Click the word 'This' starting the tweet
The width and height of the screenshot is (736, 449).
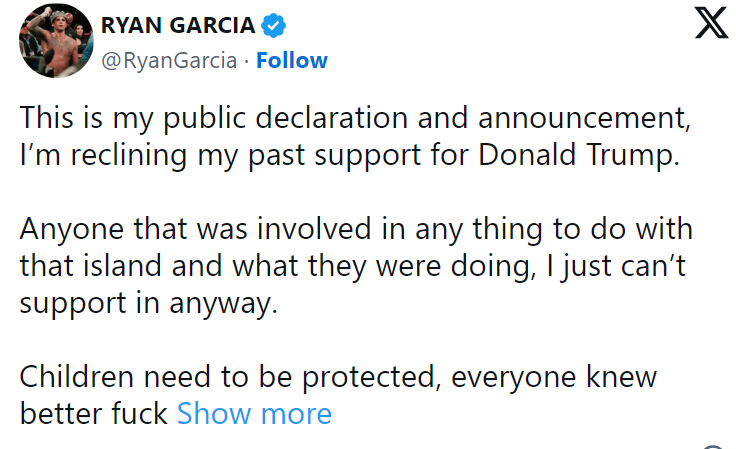(49, 118)
